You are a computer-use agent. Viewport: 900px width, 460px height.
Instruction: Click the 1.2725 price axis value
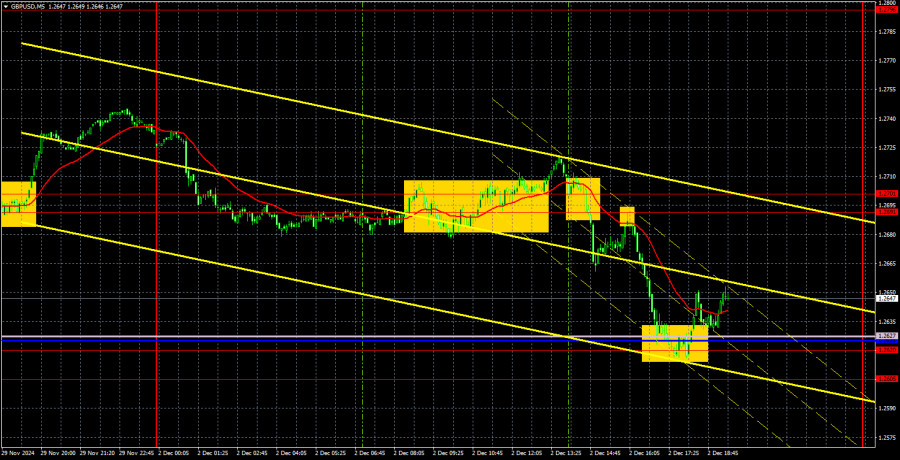tap(887, 148)
